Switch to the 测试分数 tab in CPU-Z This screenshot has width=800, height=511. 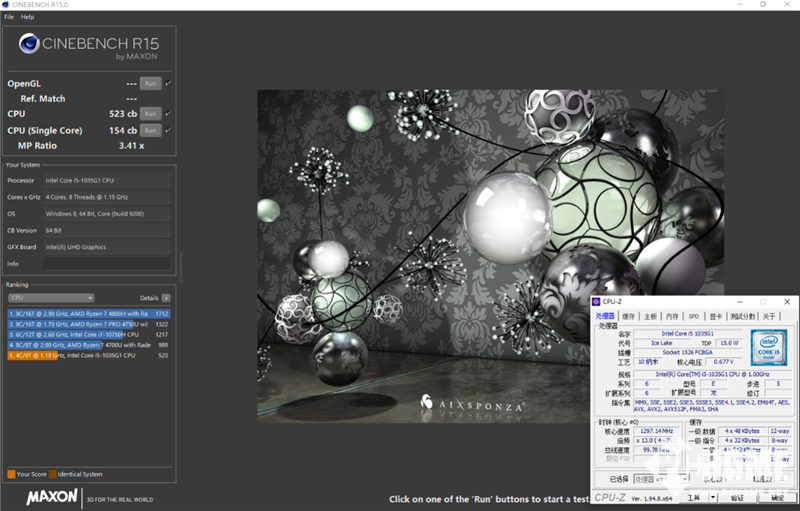click(x=743, y=316)
